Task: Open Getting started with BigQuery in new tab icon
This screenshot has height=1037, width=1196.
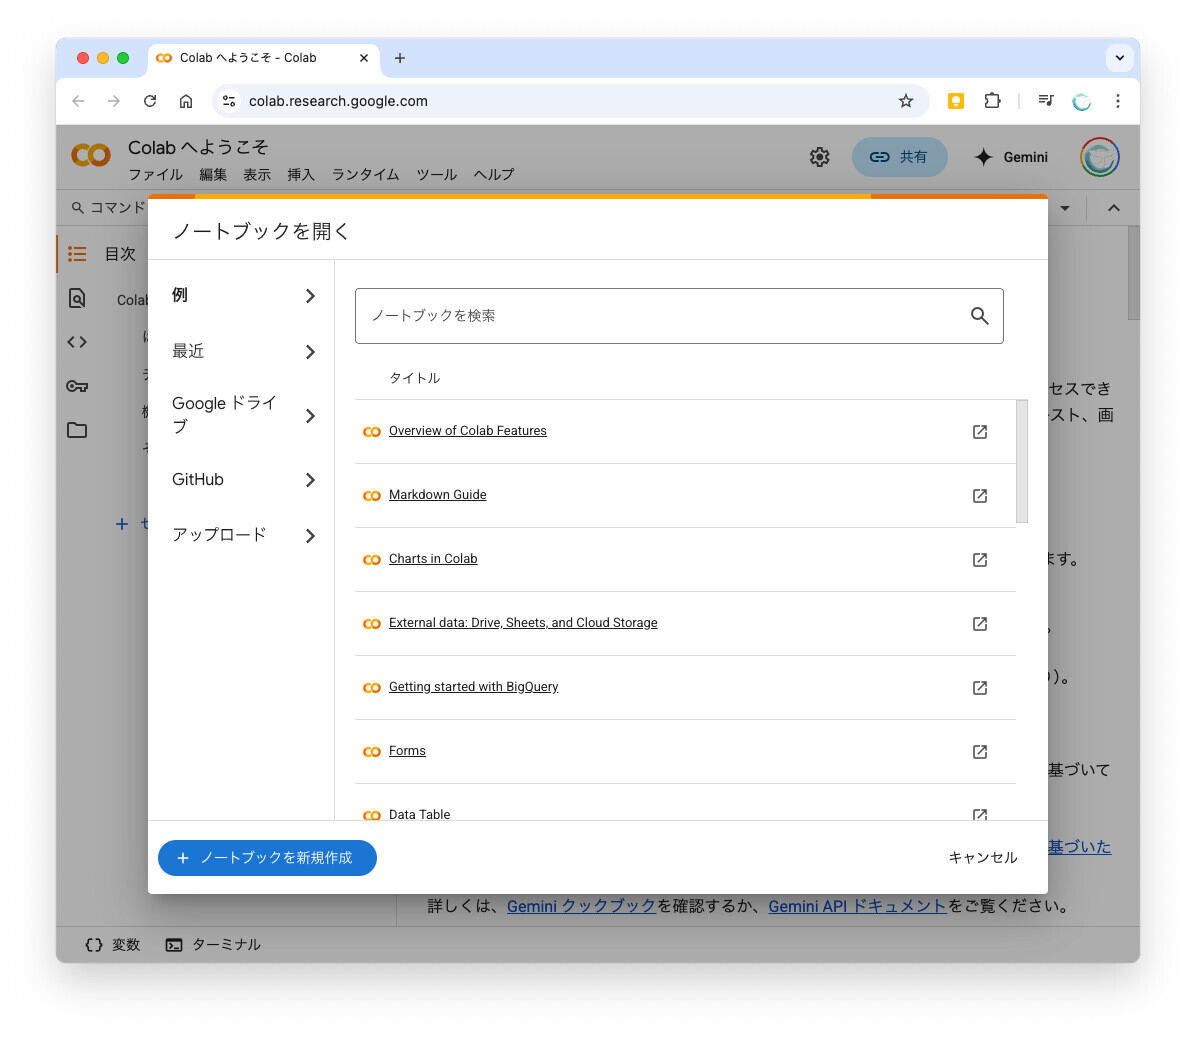Action: point(979,688)
